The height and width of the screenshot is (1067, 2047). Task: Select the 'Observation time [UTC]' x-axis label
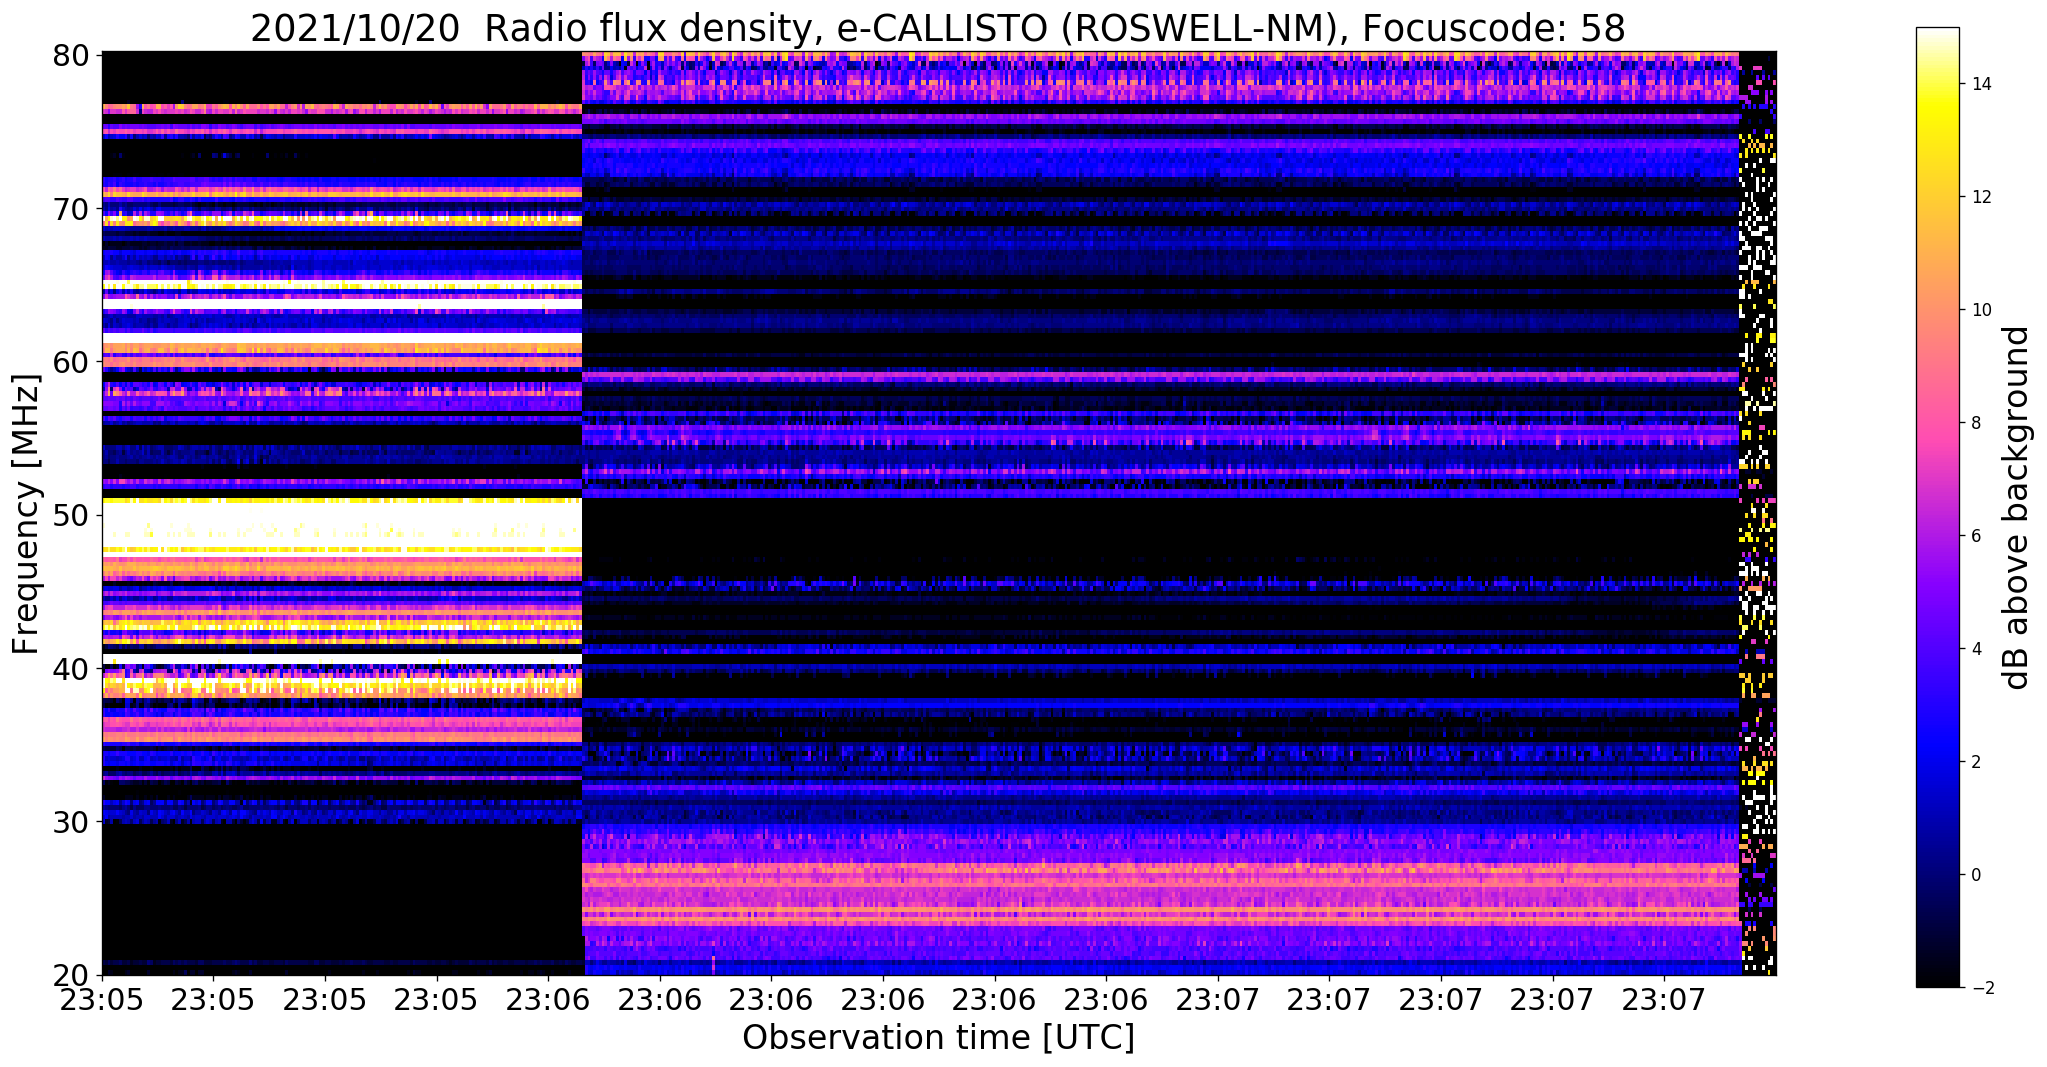pyautogui.click(x=938, y=1037)
